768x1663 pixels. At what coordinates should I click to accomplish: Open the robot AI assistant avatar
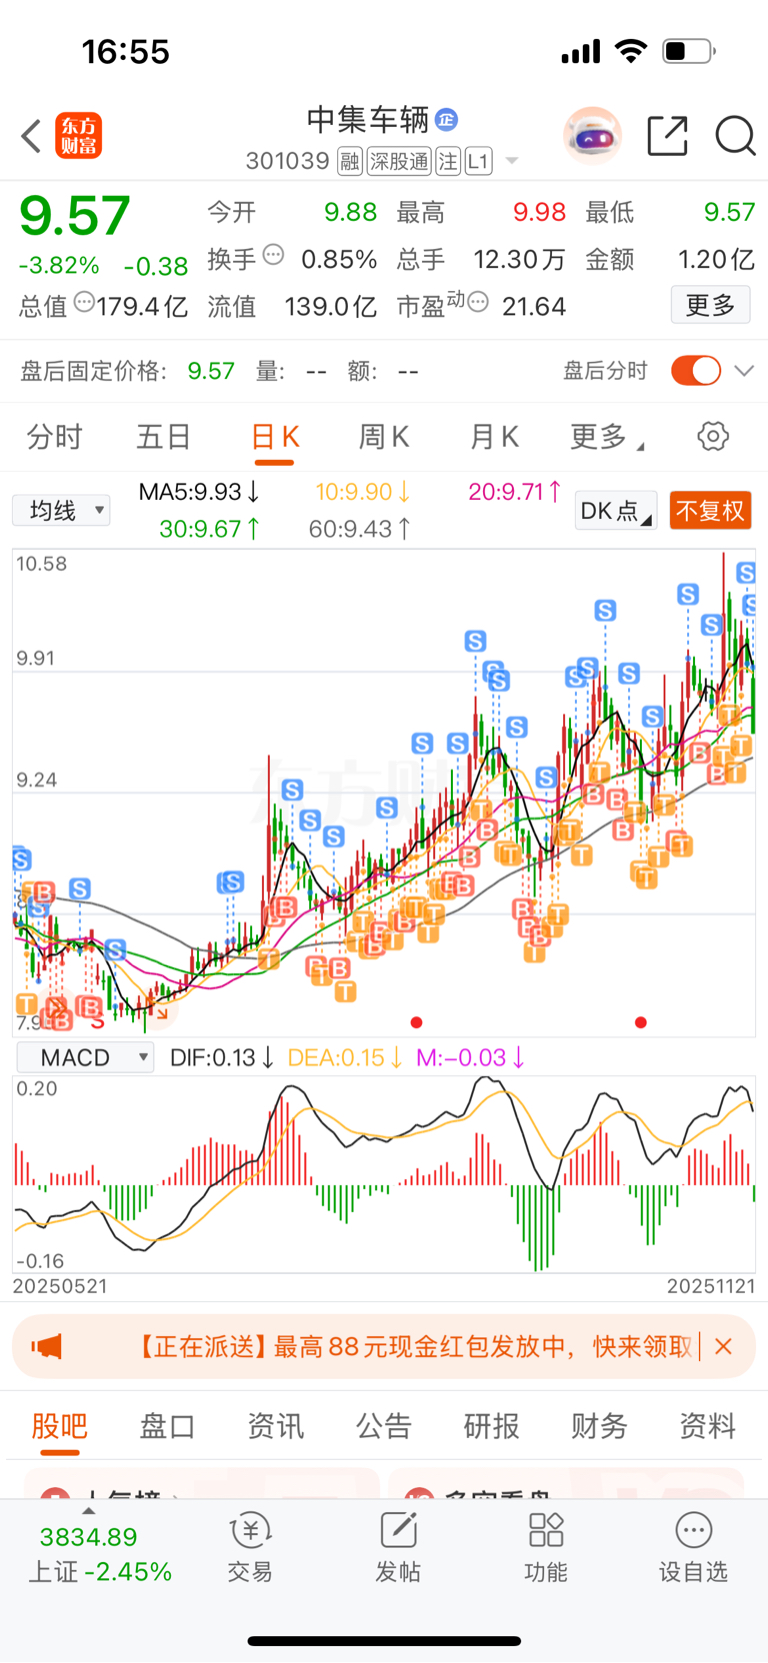click(x=593, y=135)
